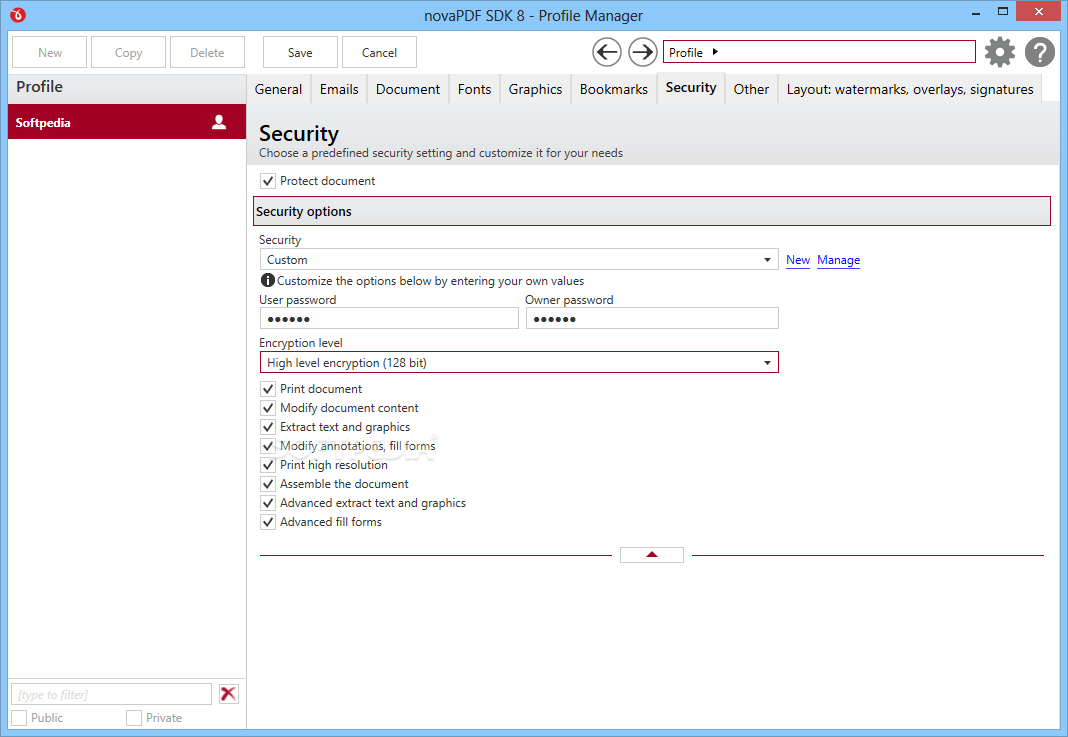Click the Profile breadcrumb path field
The height and width of the screenshot is (737, 1068).
click(819, 52)
